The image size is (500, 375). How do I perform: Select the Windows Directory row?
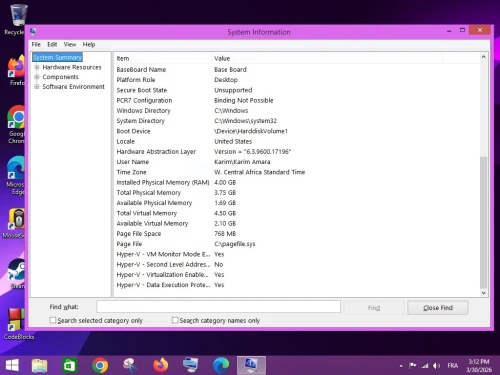click(x=297, y=111)
